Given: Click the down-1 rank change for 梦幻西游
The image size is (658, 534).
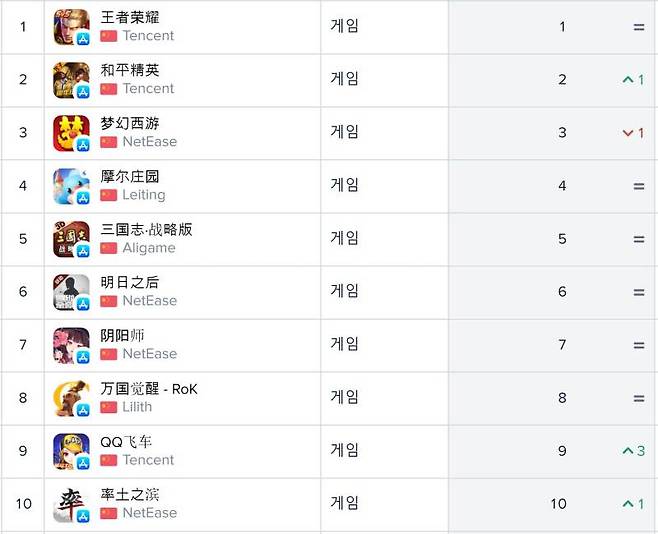Looking at the screenshot, I should [x=633, y=133].
